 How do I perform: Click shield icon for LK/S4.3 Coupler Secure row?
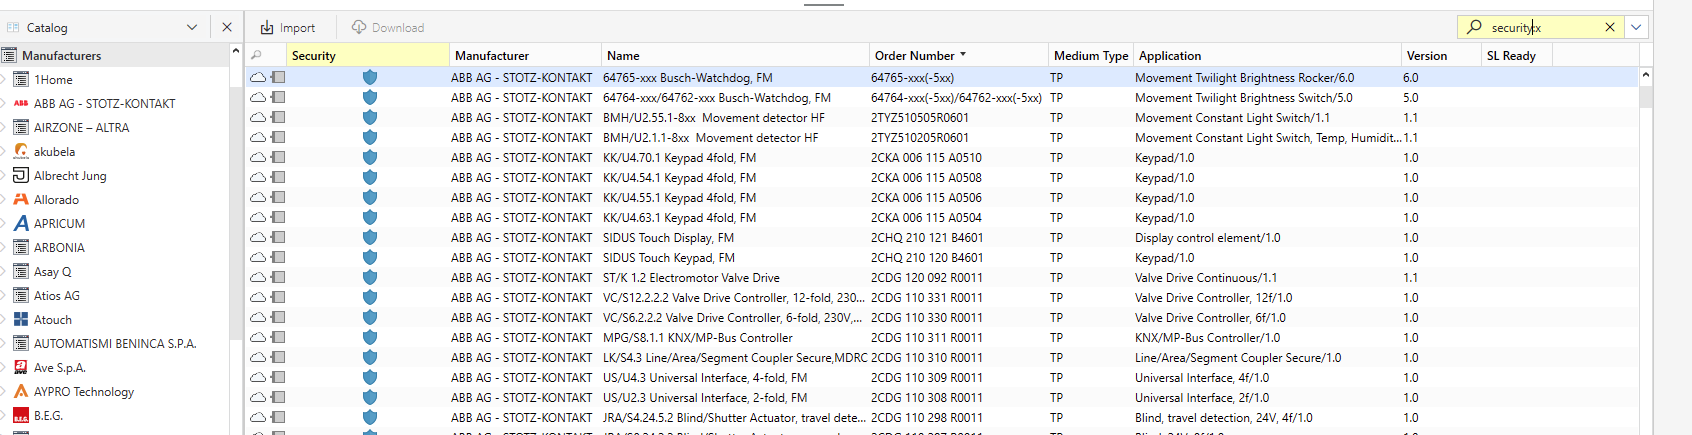tap(369, 357)
